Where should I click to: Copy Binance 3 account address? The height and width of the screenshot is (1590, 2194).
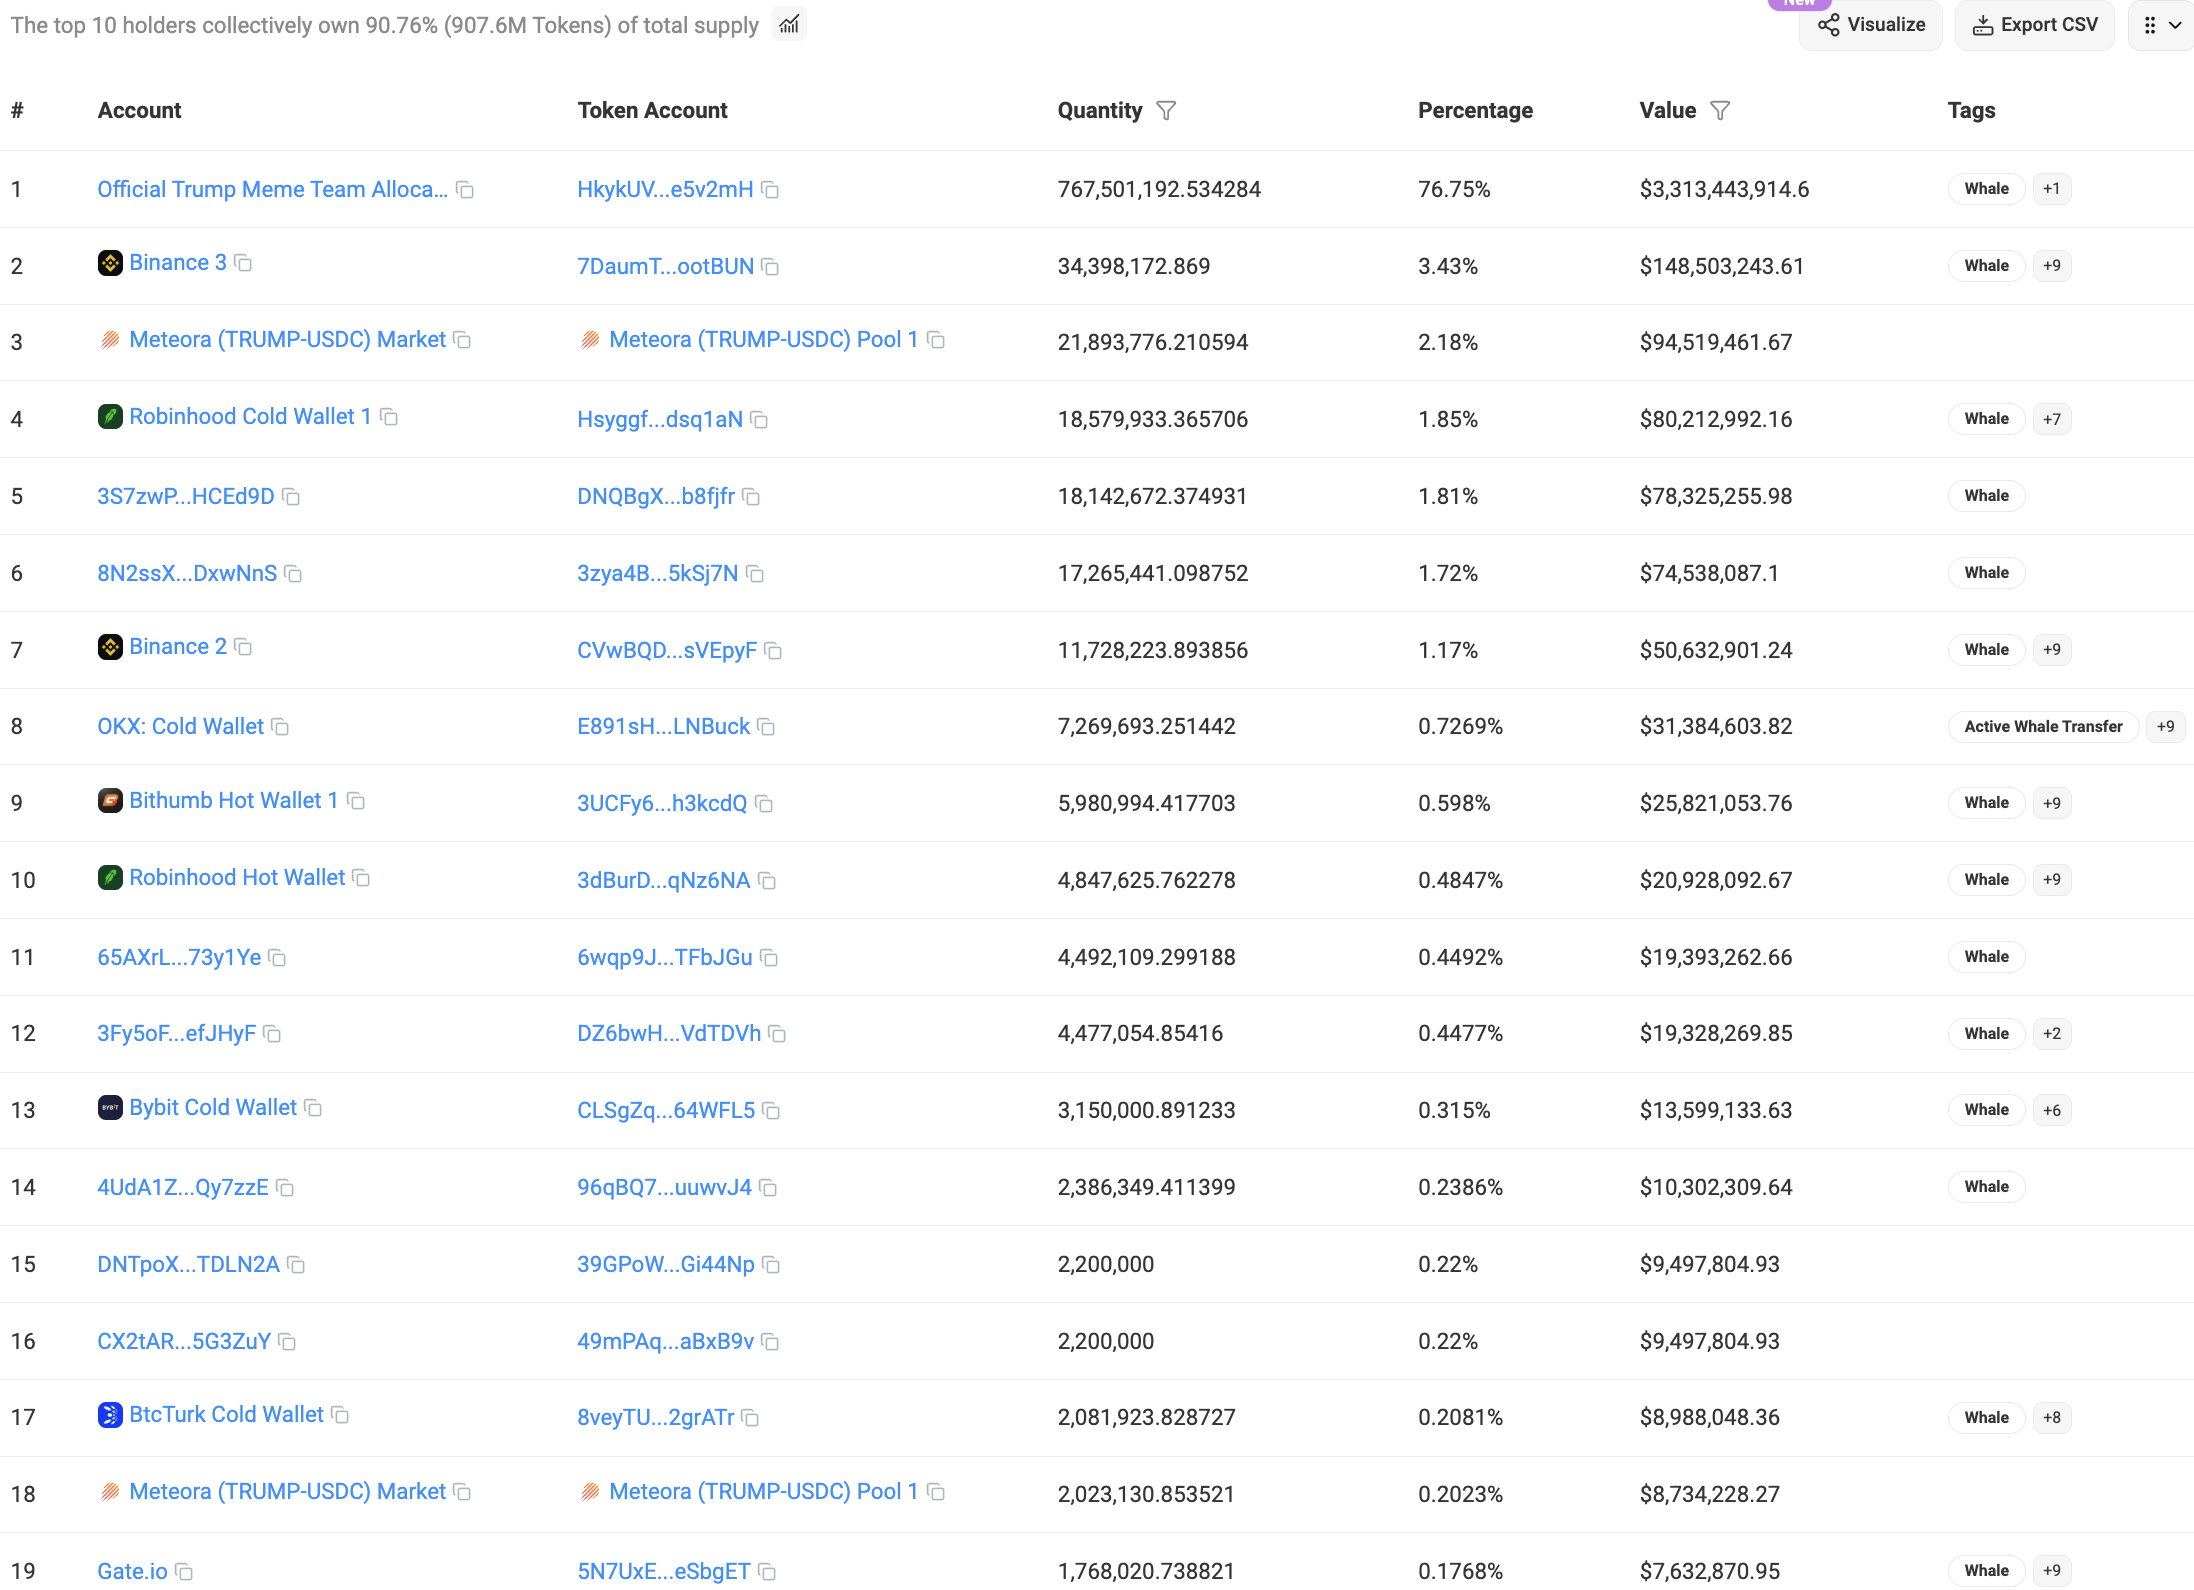click(243, 263)
